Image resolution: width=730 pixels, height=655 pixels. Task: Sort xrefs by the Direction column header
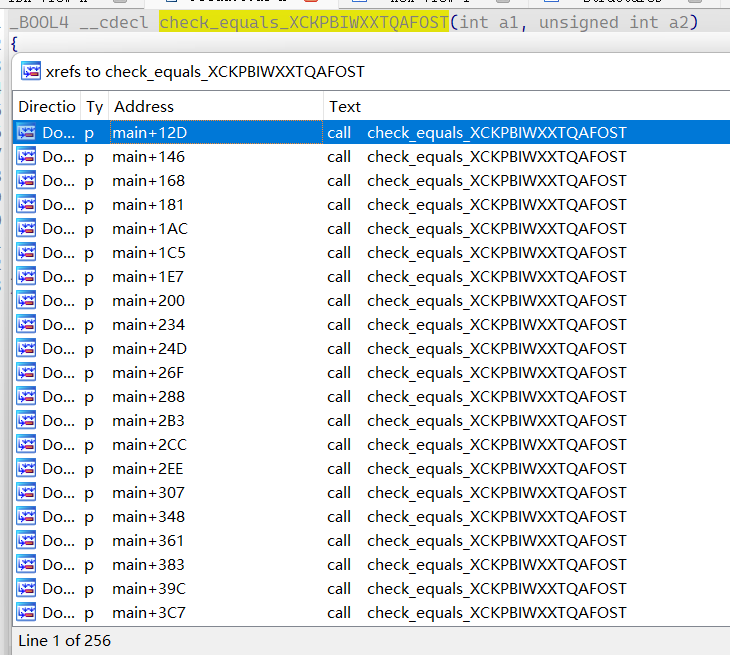click(47, 107)
